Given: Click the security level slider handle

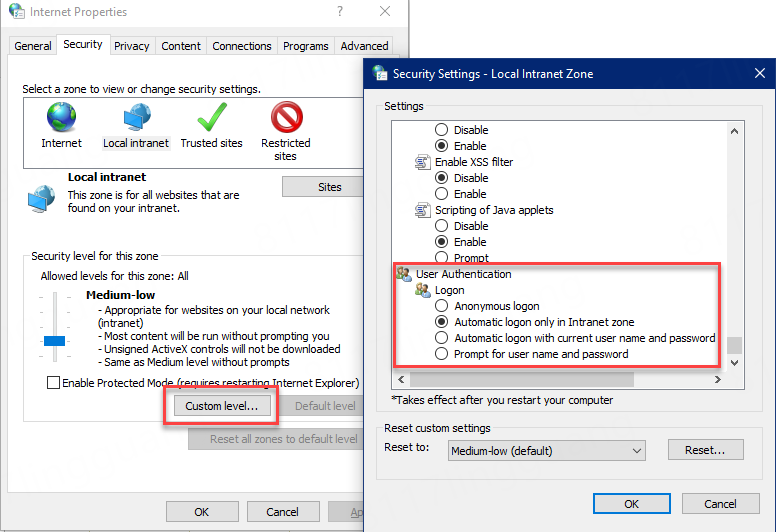Looking at the screenshot, I should pos(54,341).
